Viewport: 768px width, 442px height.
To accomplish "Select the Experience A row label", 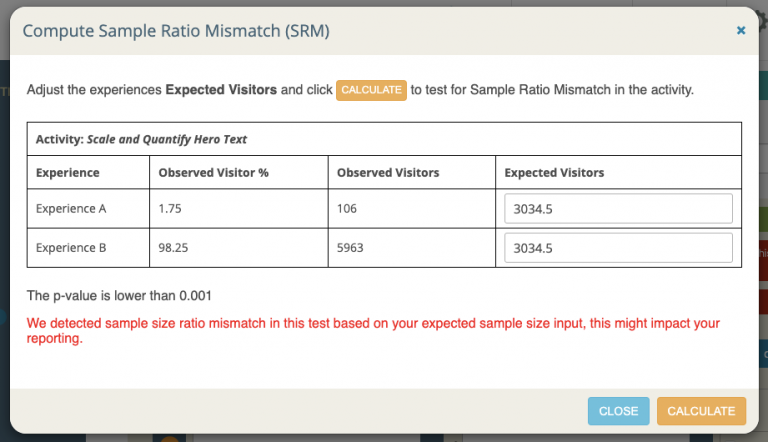I will point(71,209).
